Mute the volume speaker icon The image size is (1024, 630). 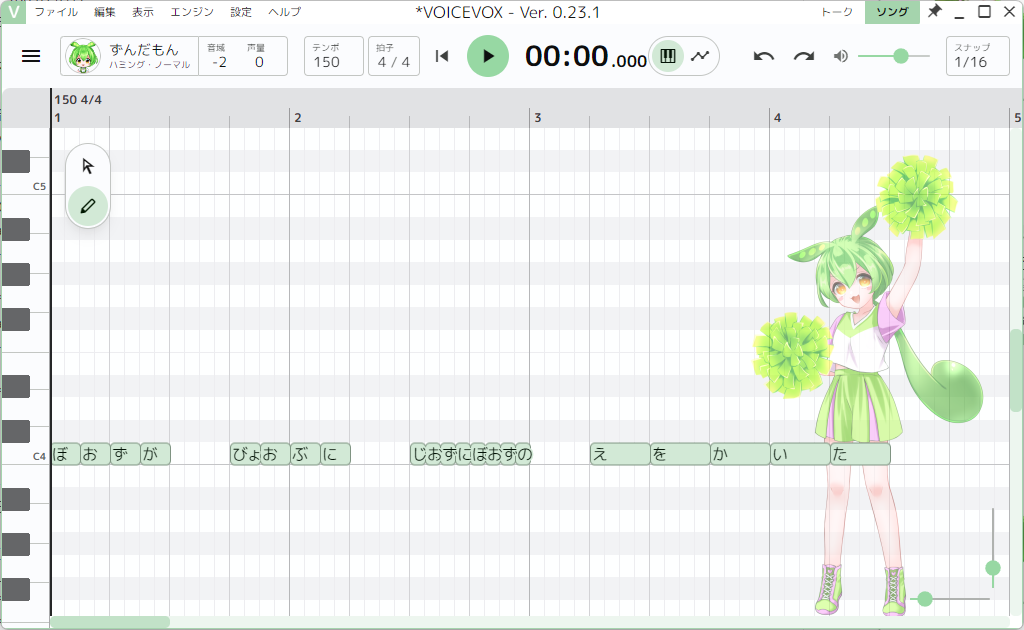(x=840, y=56)
